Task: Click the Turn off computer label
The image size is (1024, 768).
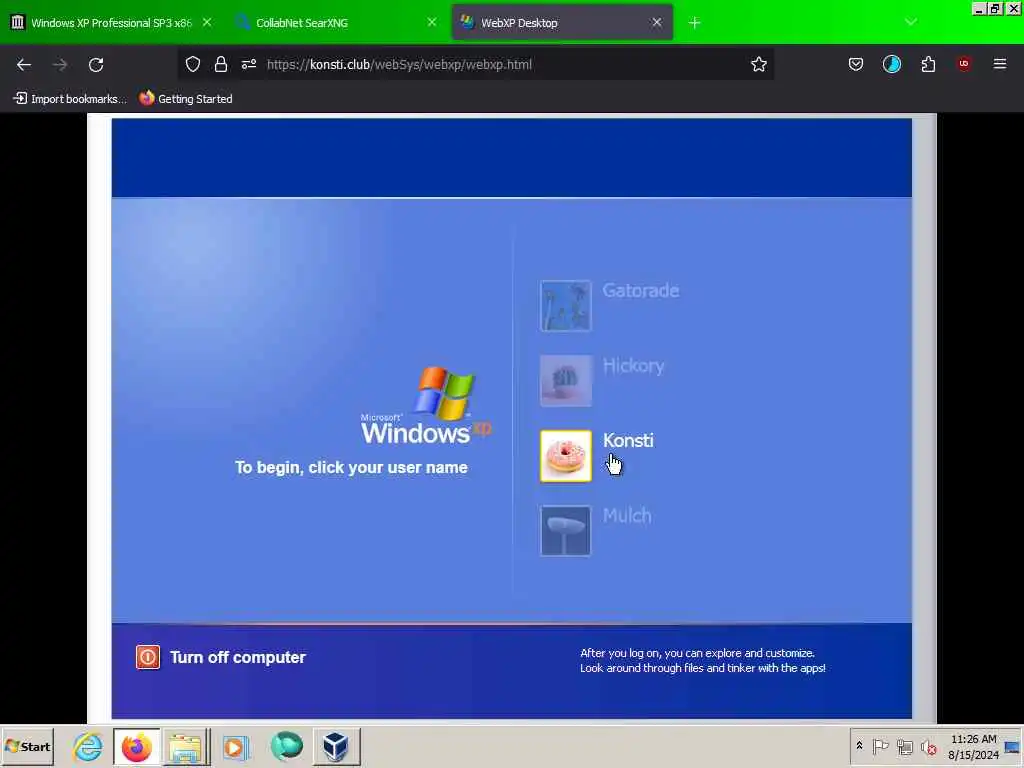Action: (x=238, y=657)
